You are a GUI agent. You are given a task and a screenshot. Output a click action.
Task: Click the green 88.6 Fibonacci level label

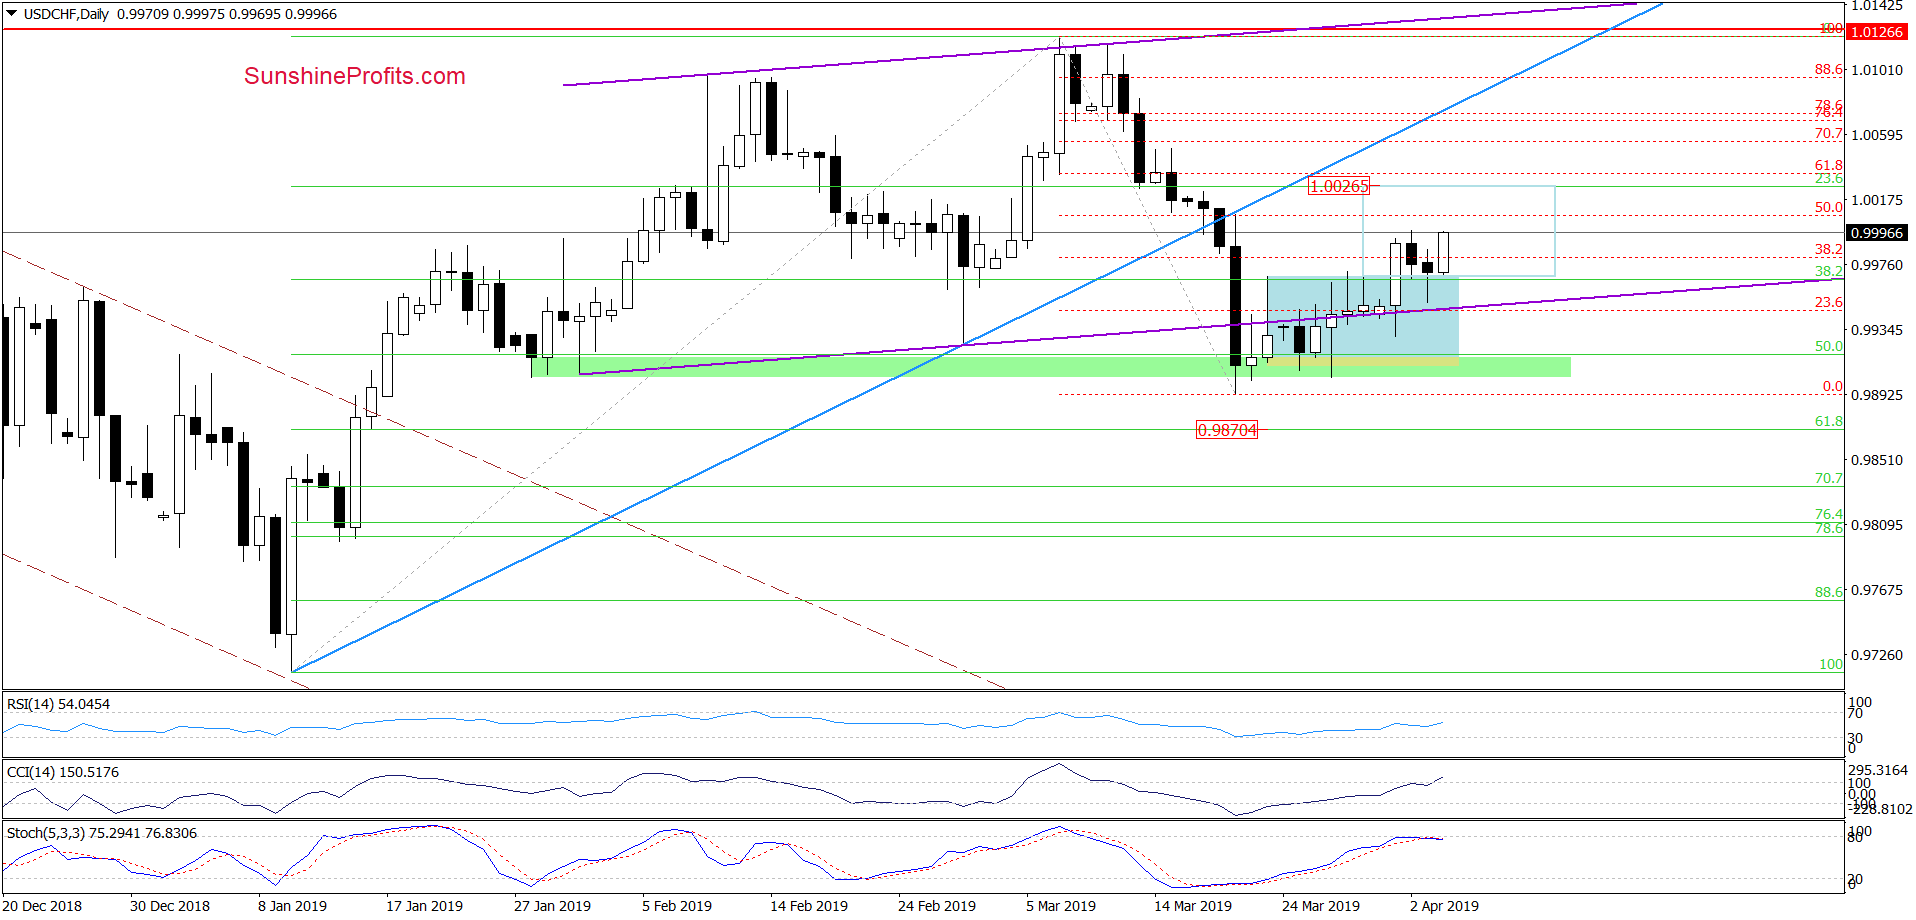pyautogui.click(x=1829, y=593)
